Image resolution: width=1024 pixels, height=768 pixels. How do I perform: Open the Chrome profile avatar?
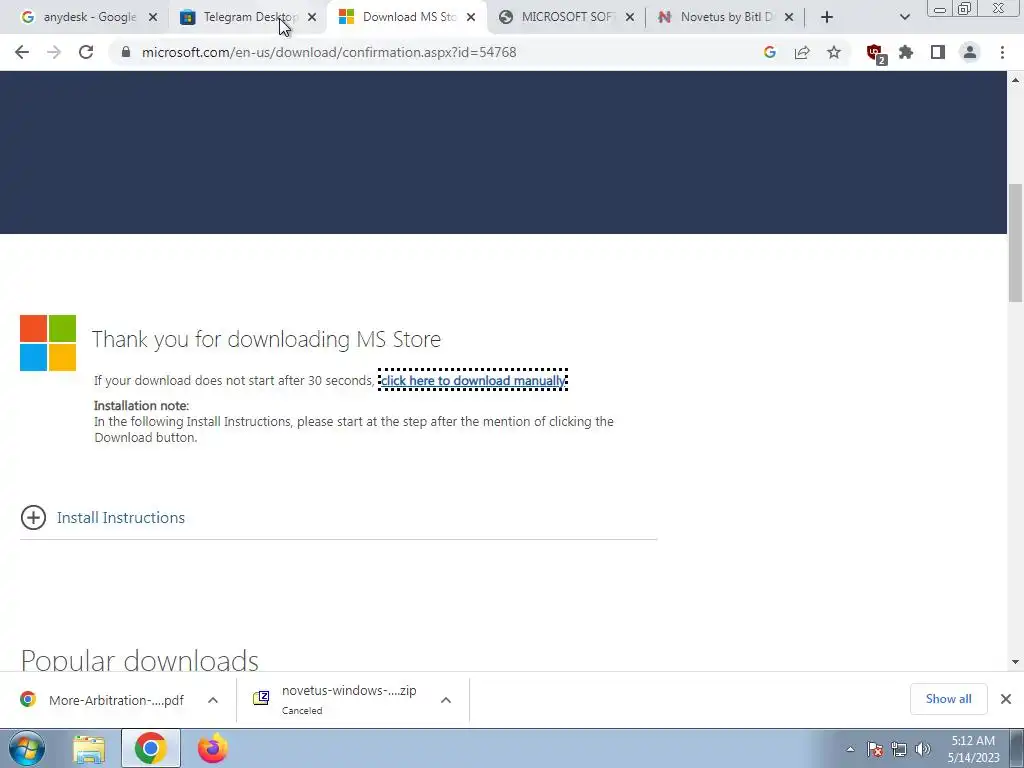click(970, 52)
